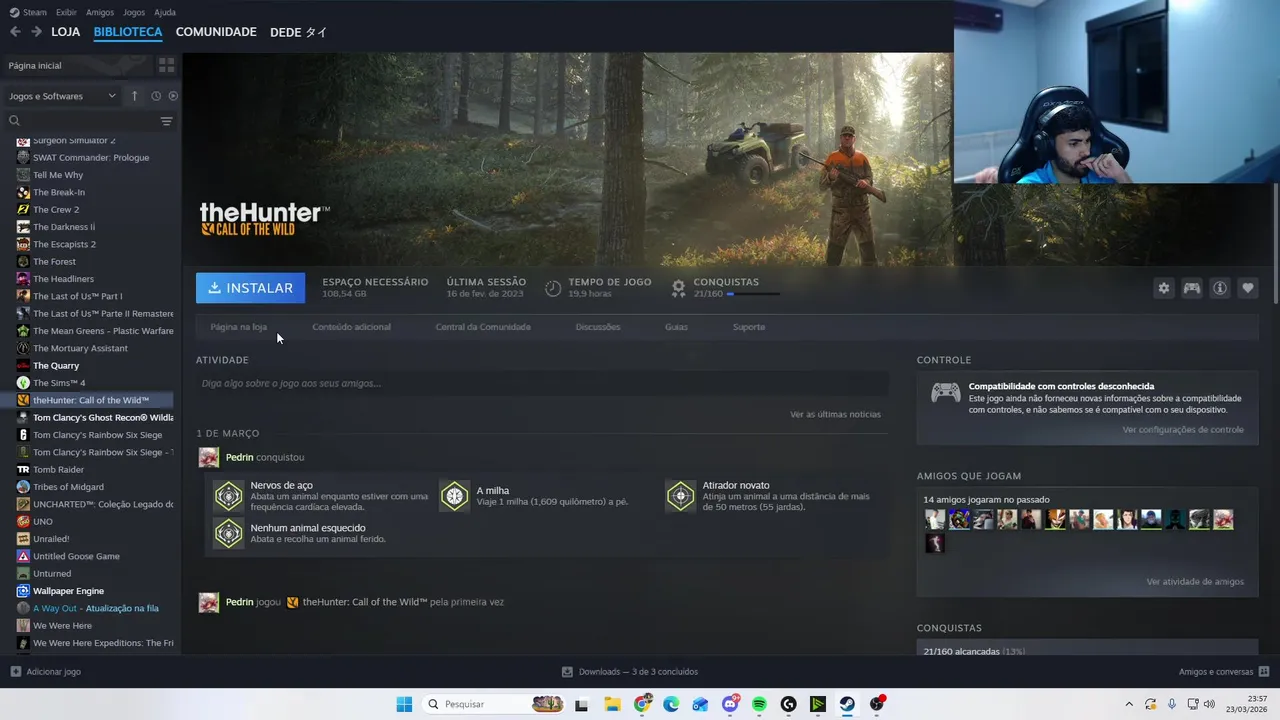Click the Adicionar jogo plus icon
Viewport: 1280px width, 720px height.
[15, 671]
